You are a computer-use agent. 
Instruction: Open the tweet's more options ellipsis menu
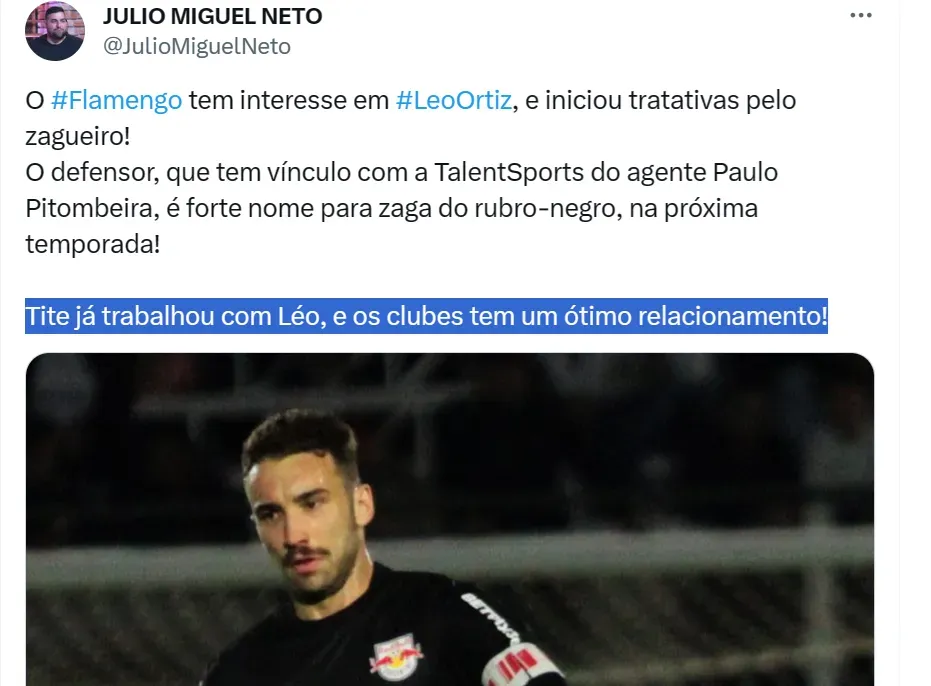point(860,15)
